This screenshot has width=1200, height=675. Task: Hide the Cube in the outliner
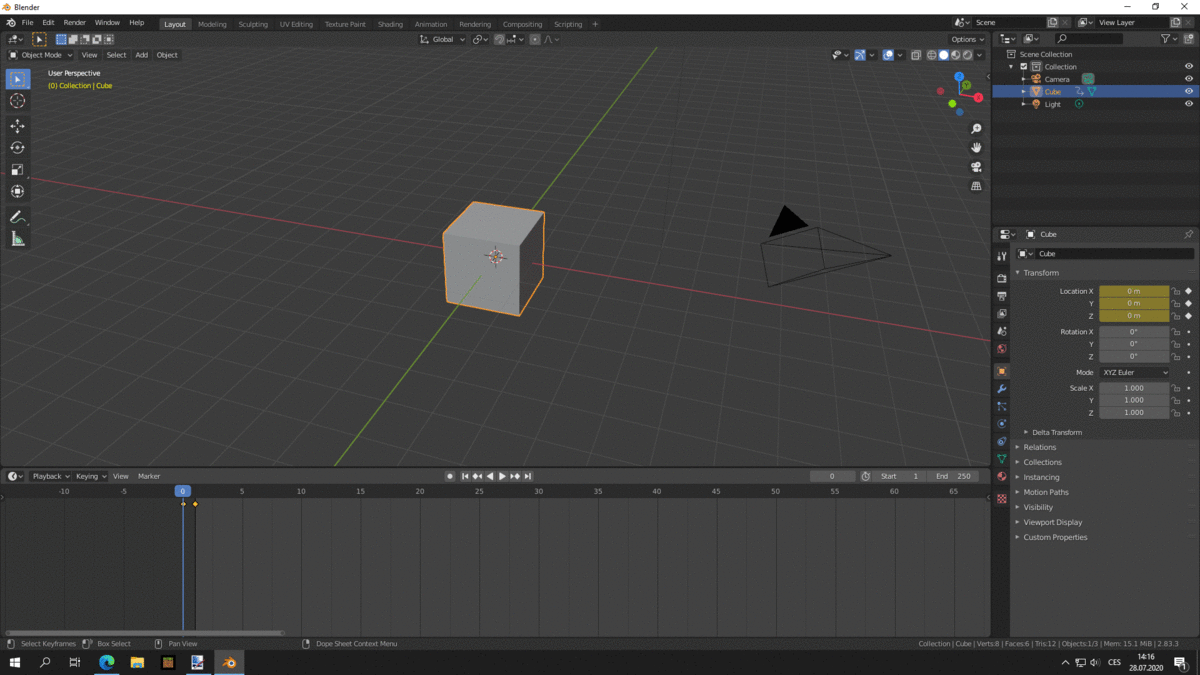(1189, 91)
